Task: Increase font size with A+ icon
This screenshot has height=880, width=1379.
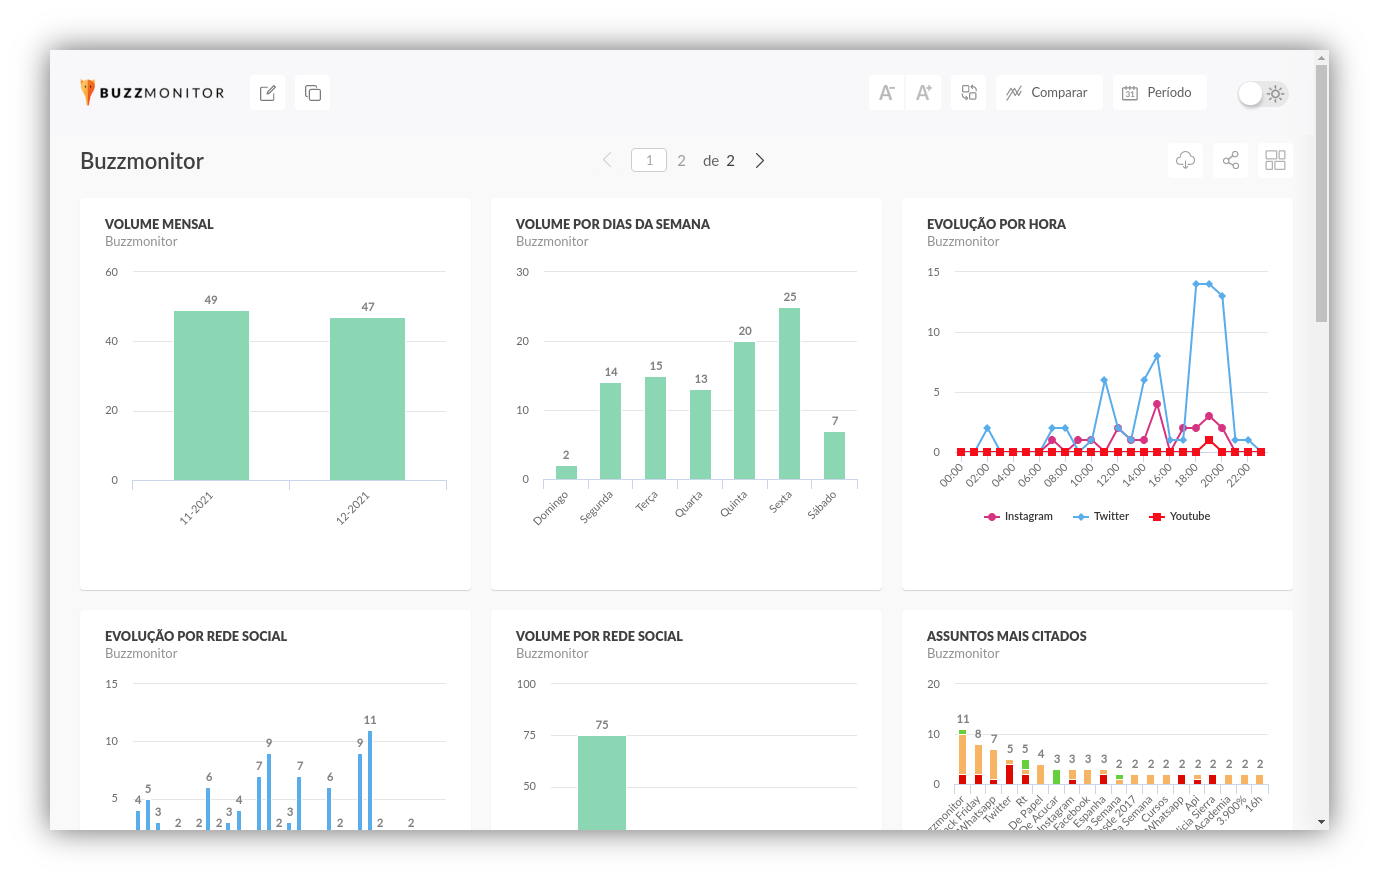Action: [923, 93]
